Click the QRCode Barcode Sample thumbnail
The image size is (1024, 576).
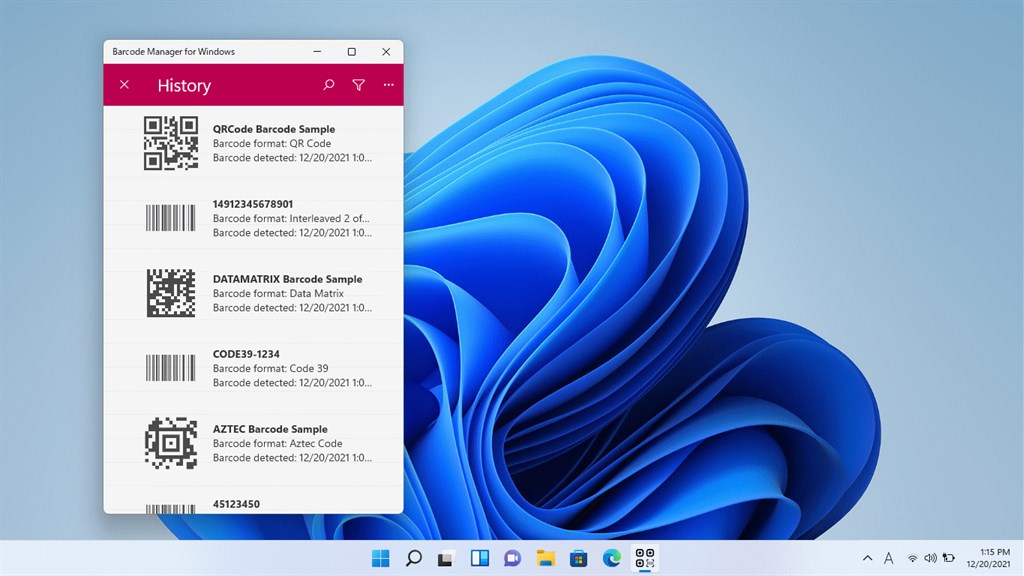coord(168,142)
